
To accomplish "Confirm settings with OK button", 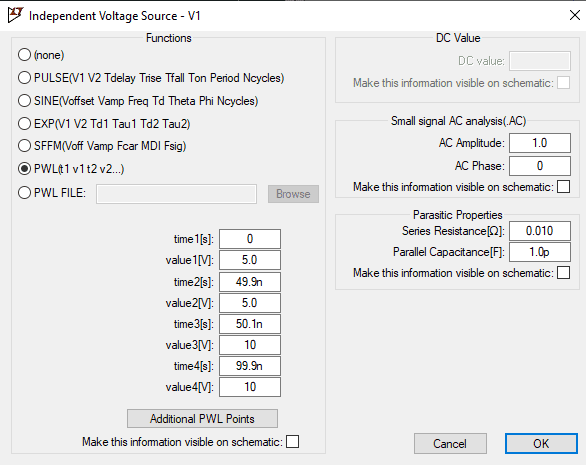I will [x=541, y=444].
